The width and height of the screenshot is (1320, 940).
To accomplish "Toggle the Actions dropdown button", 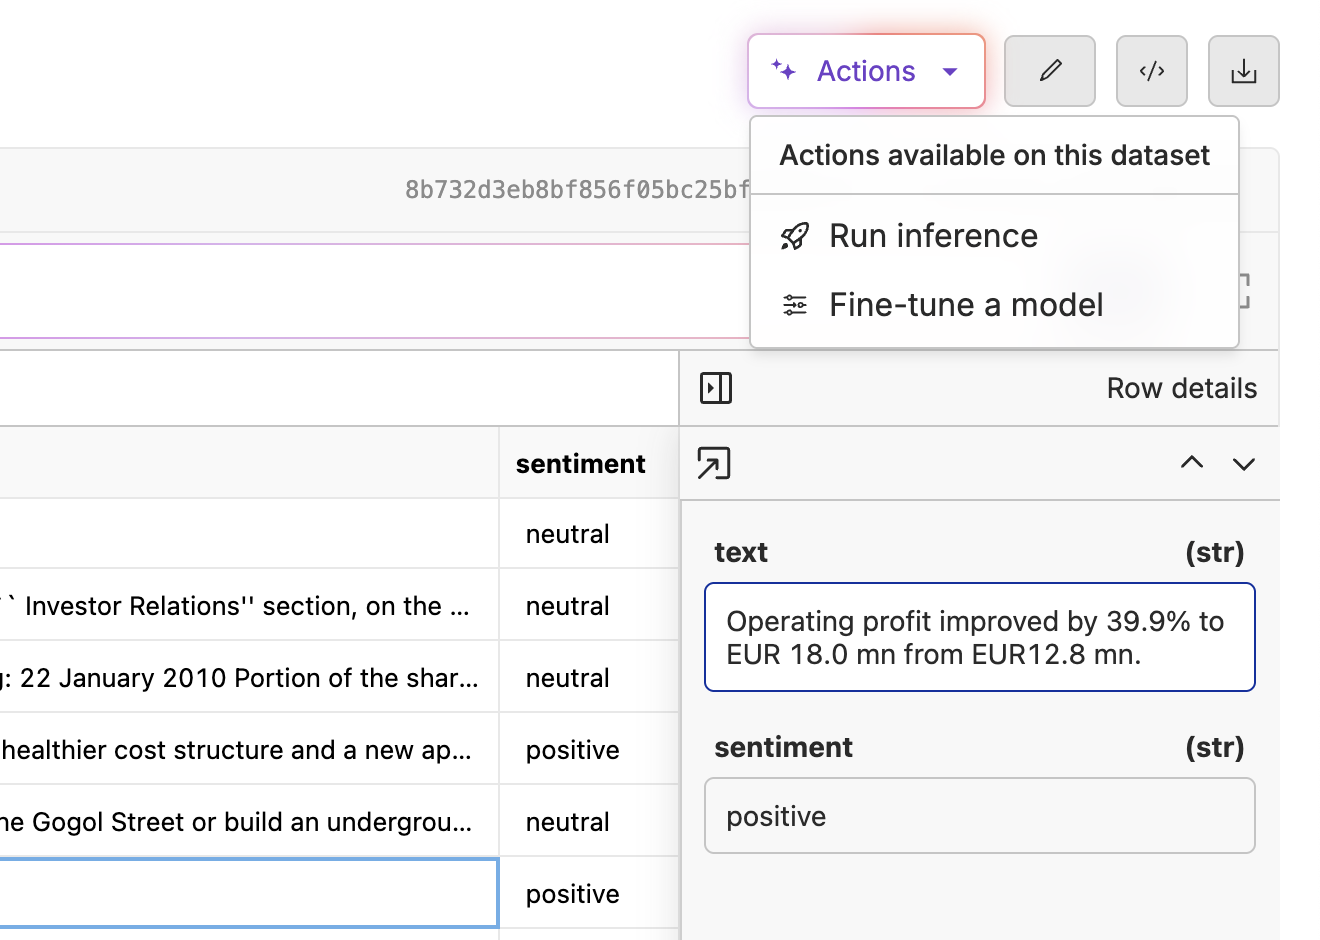I will 865,71.
